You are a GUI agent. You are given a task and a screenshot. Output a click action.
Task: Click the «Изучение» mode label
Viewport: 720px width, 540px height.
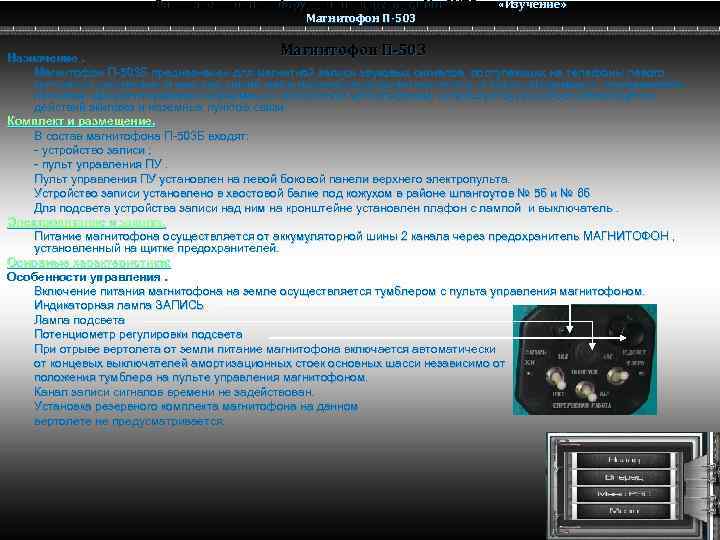[x=532, y=5]
